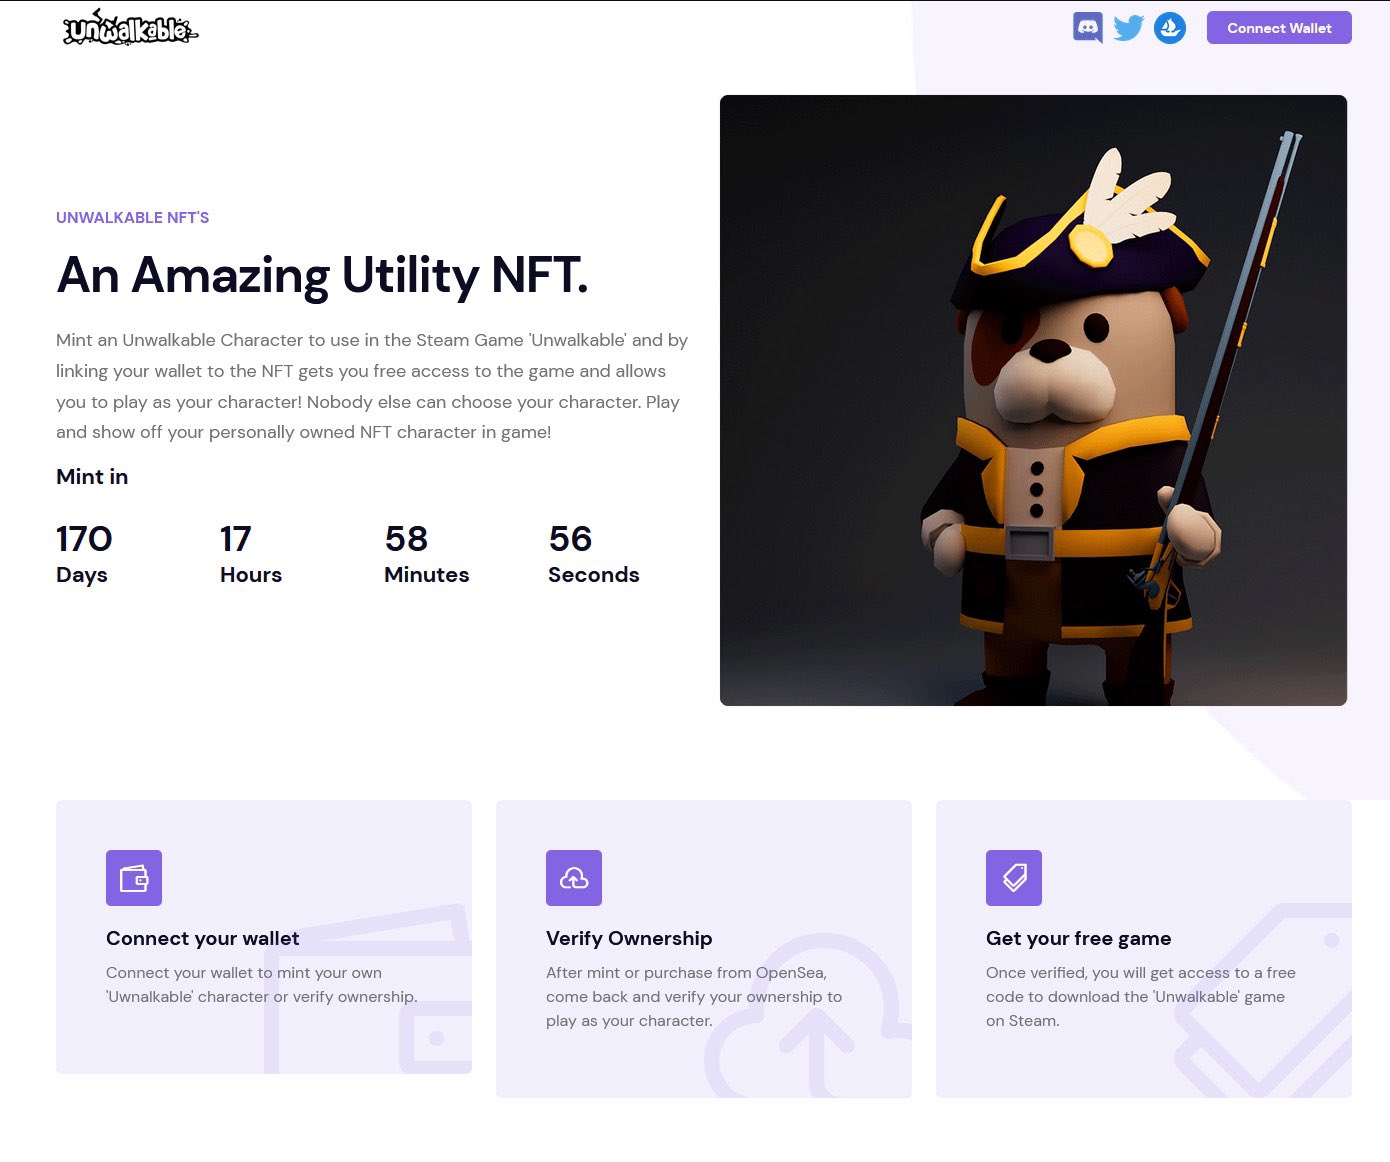Screen dimensions: 1390x1162
Task: Click the 'Seconds' countdown label
Action: (594, 575)
